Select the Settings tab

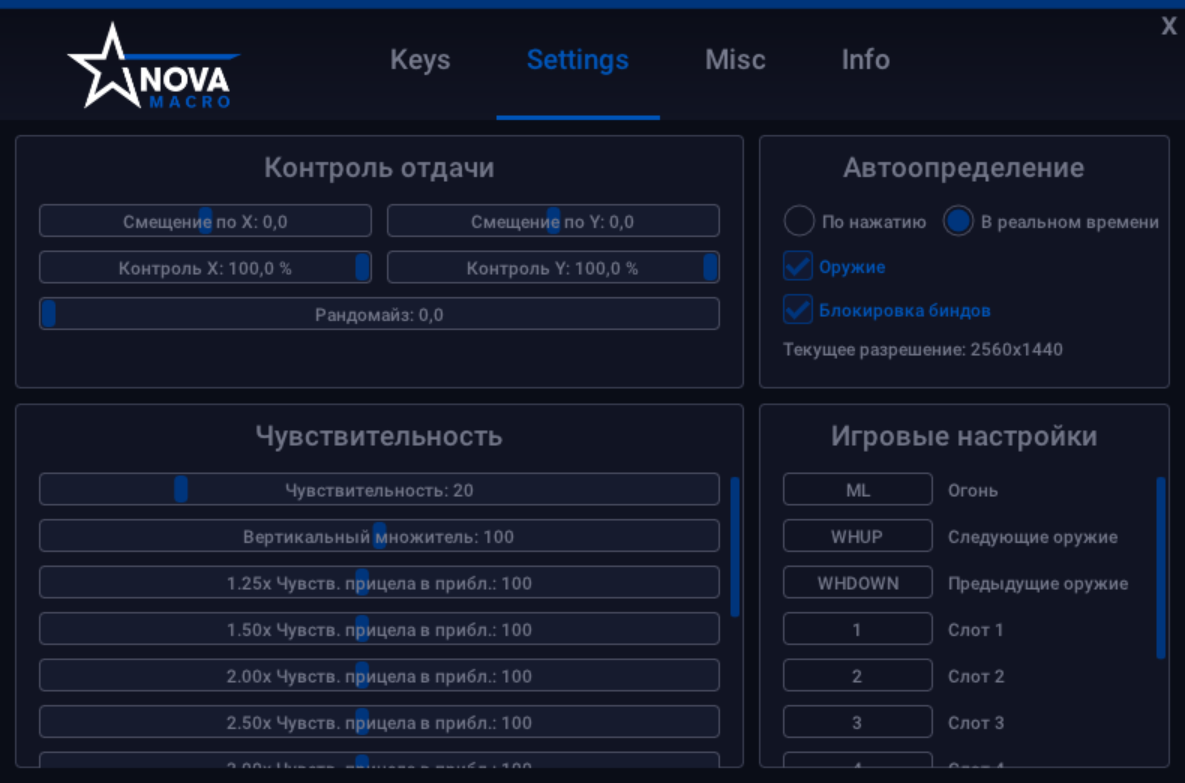[577, 60]
